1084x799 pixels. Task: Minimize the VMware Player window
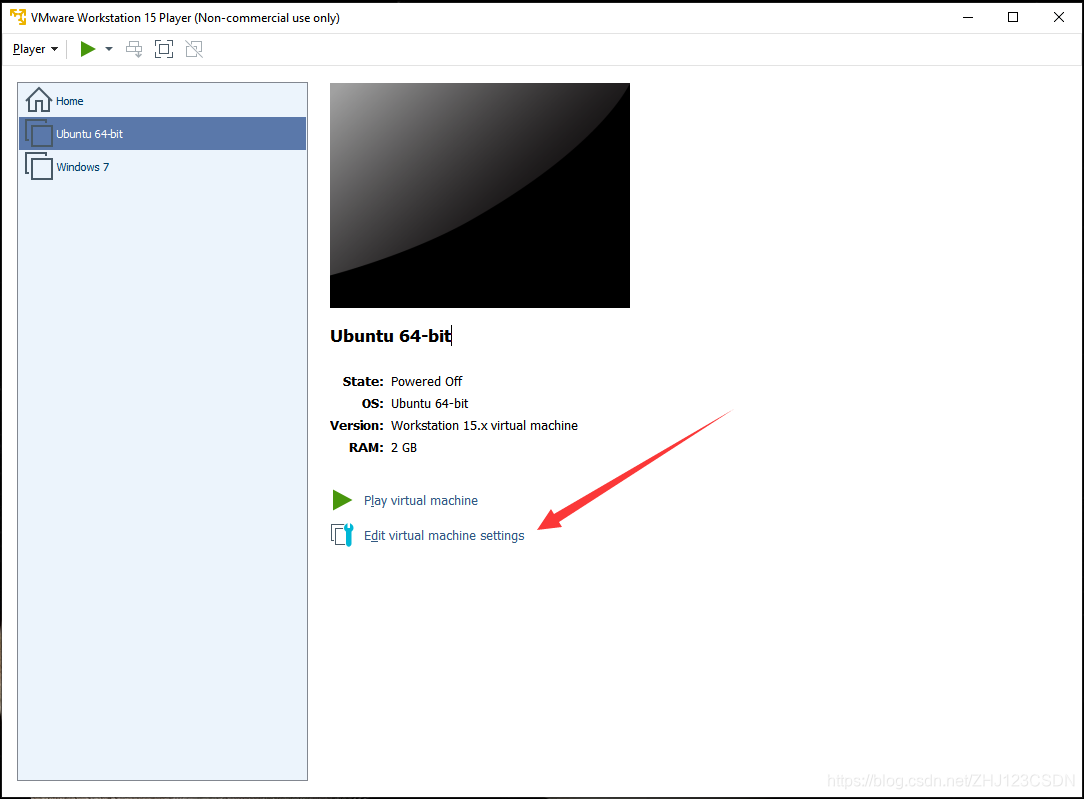(x=968, y=17)
